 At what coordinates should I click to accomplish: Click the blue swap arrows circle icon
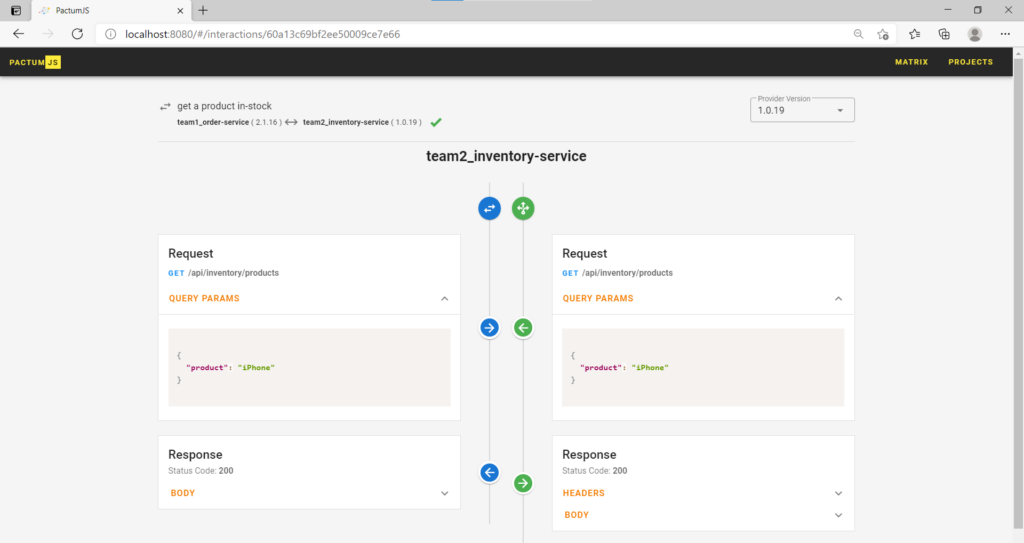pos(489,208)
